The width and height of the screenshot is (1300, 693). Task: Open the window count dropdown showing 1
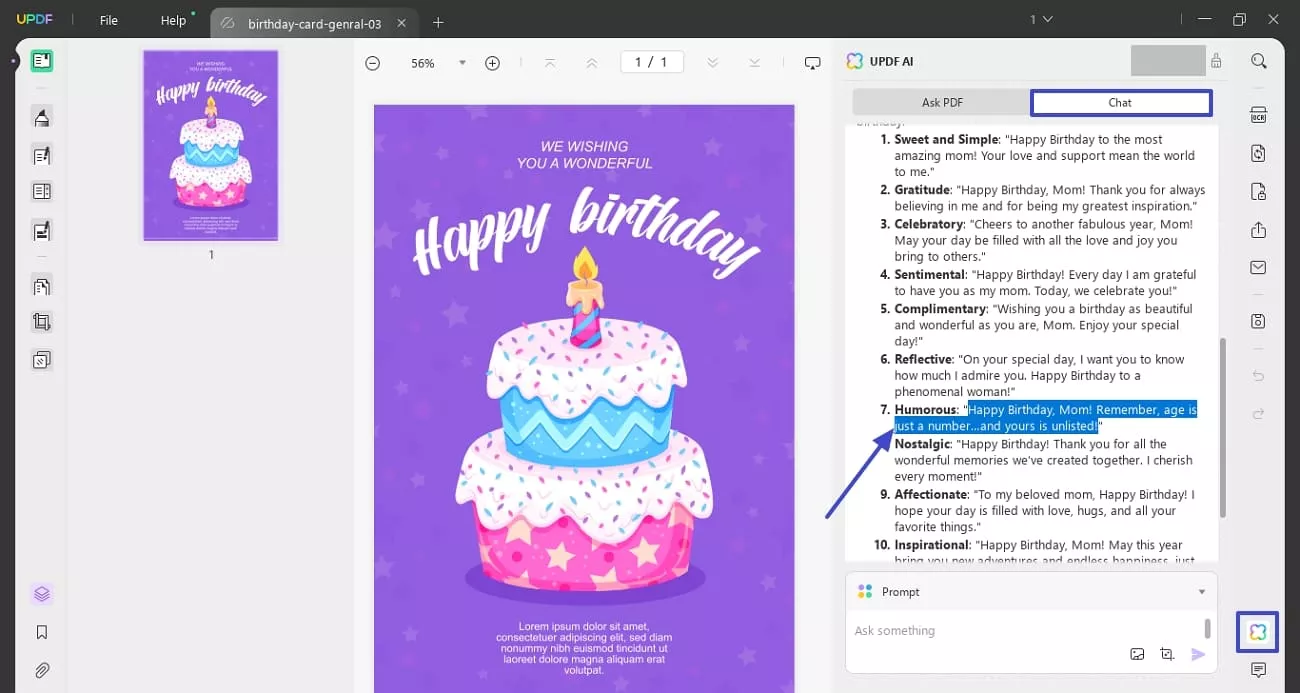pyautogui.click(x=1041, y=19)
